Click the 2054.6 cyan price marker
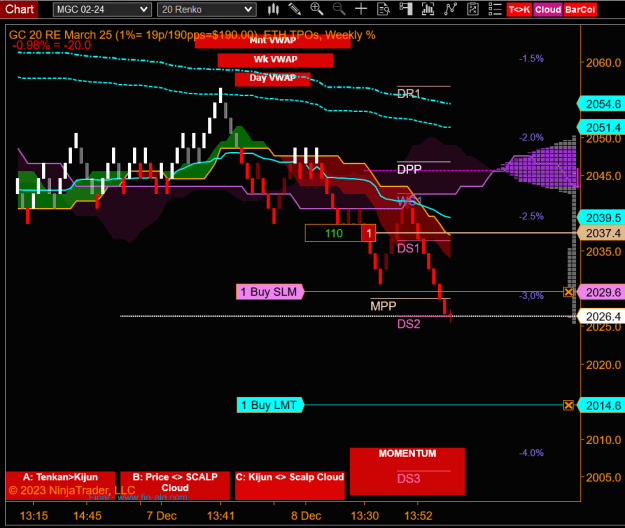This screenshot has height=528, width=625. (601, 104)
